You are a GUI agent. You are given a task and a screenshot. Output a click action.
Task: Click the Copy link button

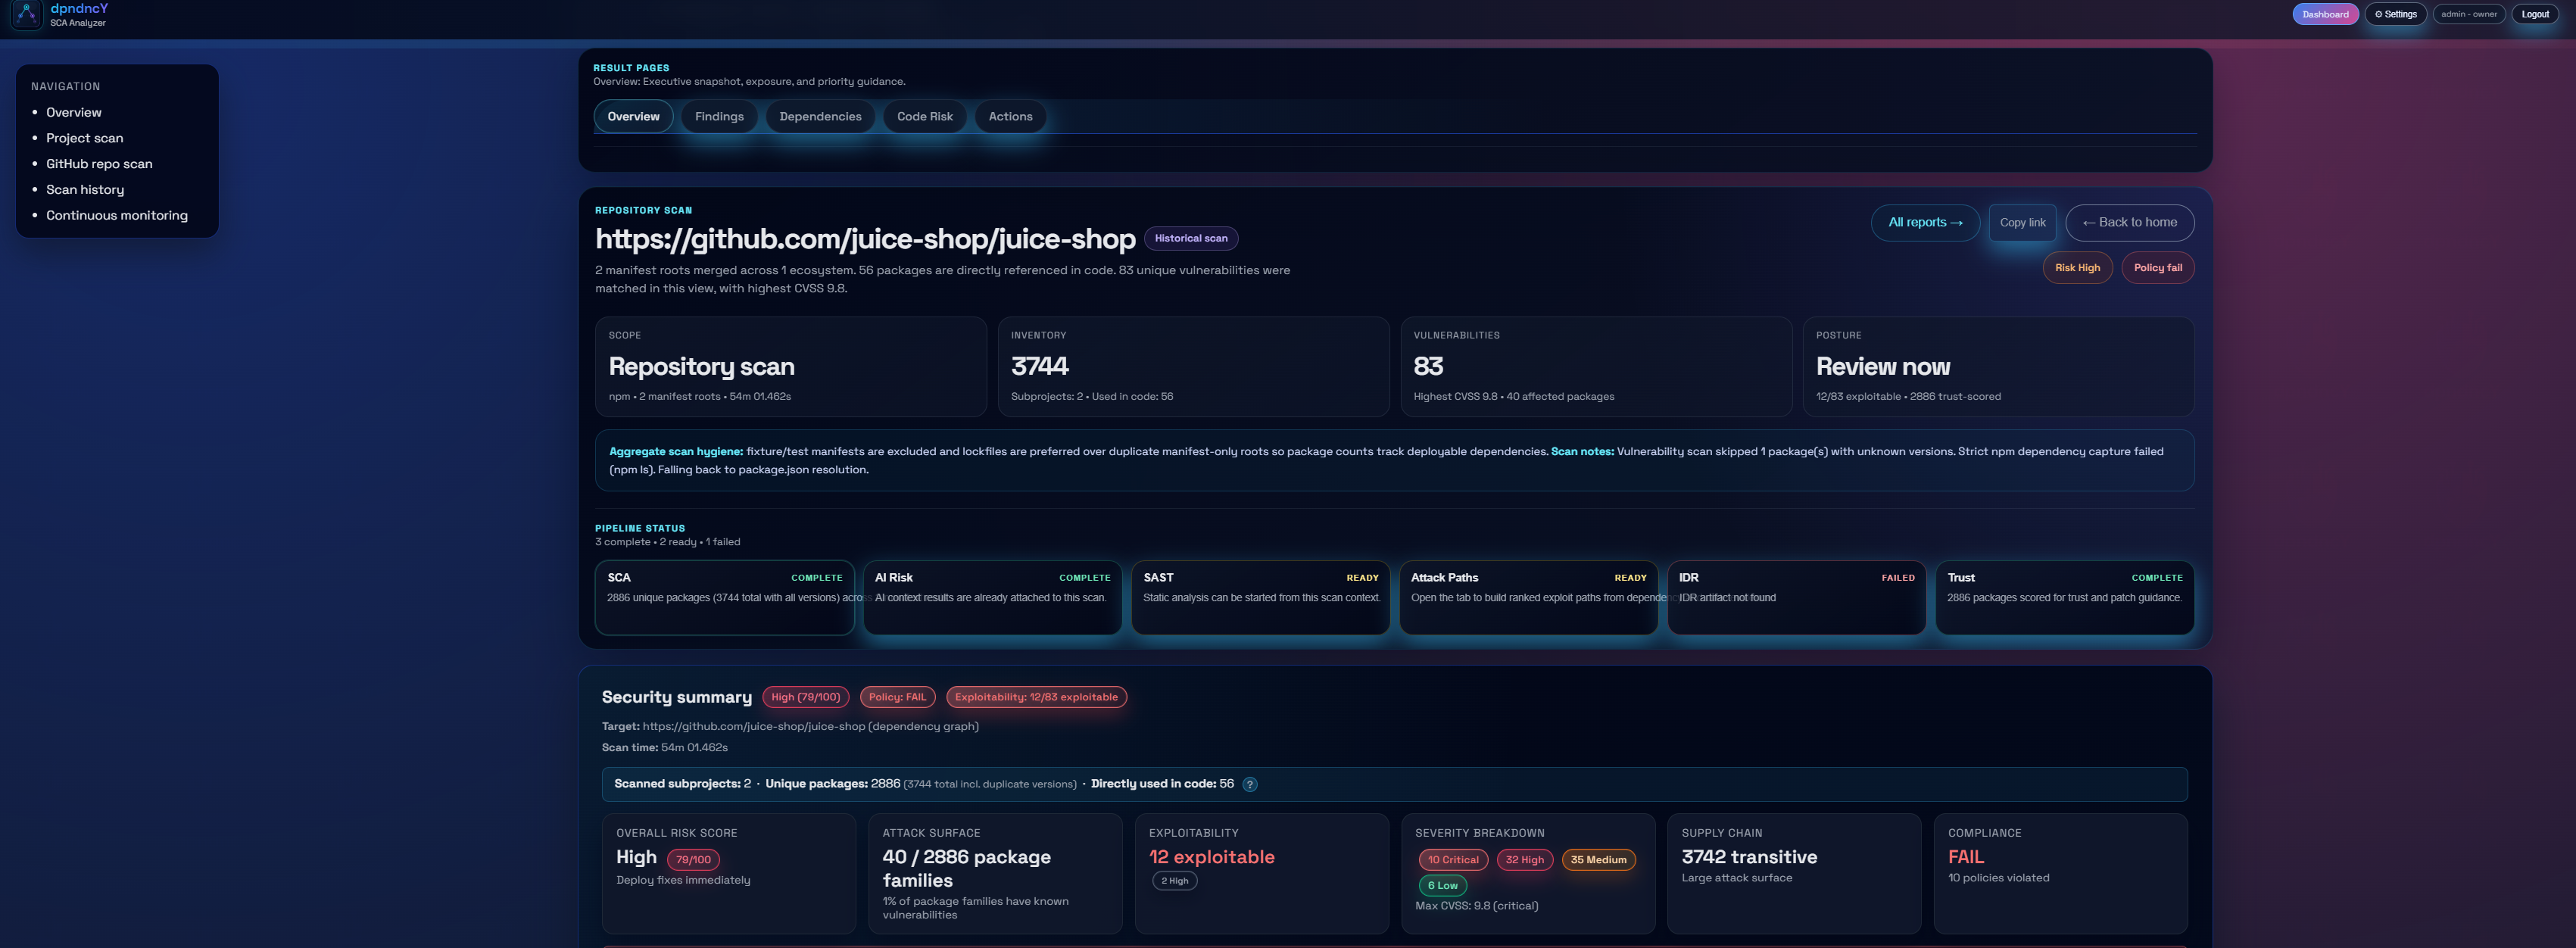point(2022,222)
